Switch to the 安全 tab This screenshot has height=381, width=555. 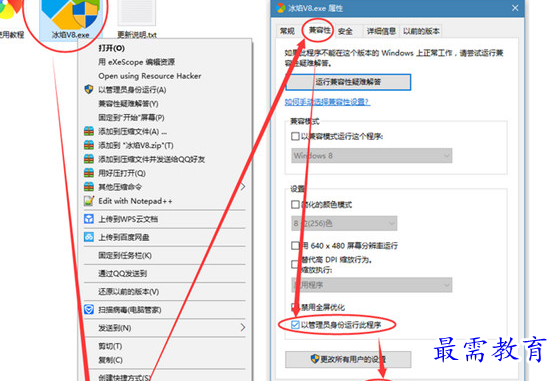pos(345,31)
